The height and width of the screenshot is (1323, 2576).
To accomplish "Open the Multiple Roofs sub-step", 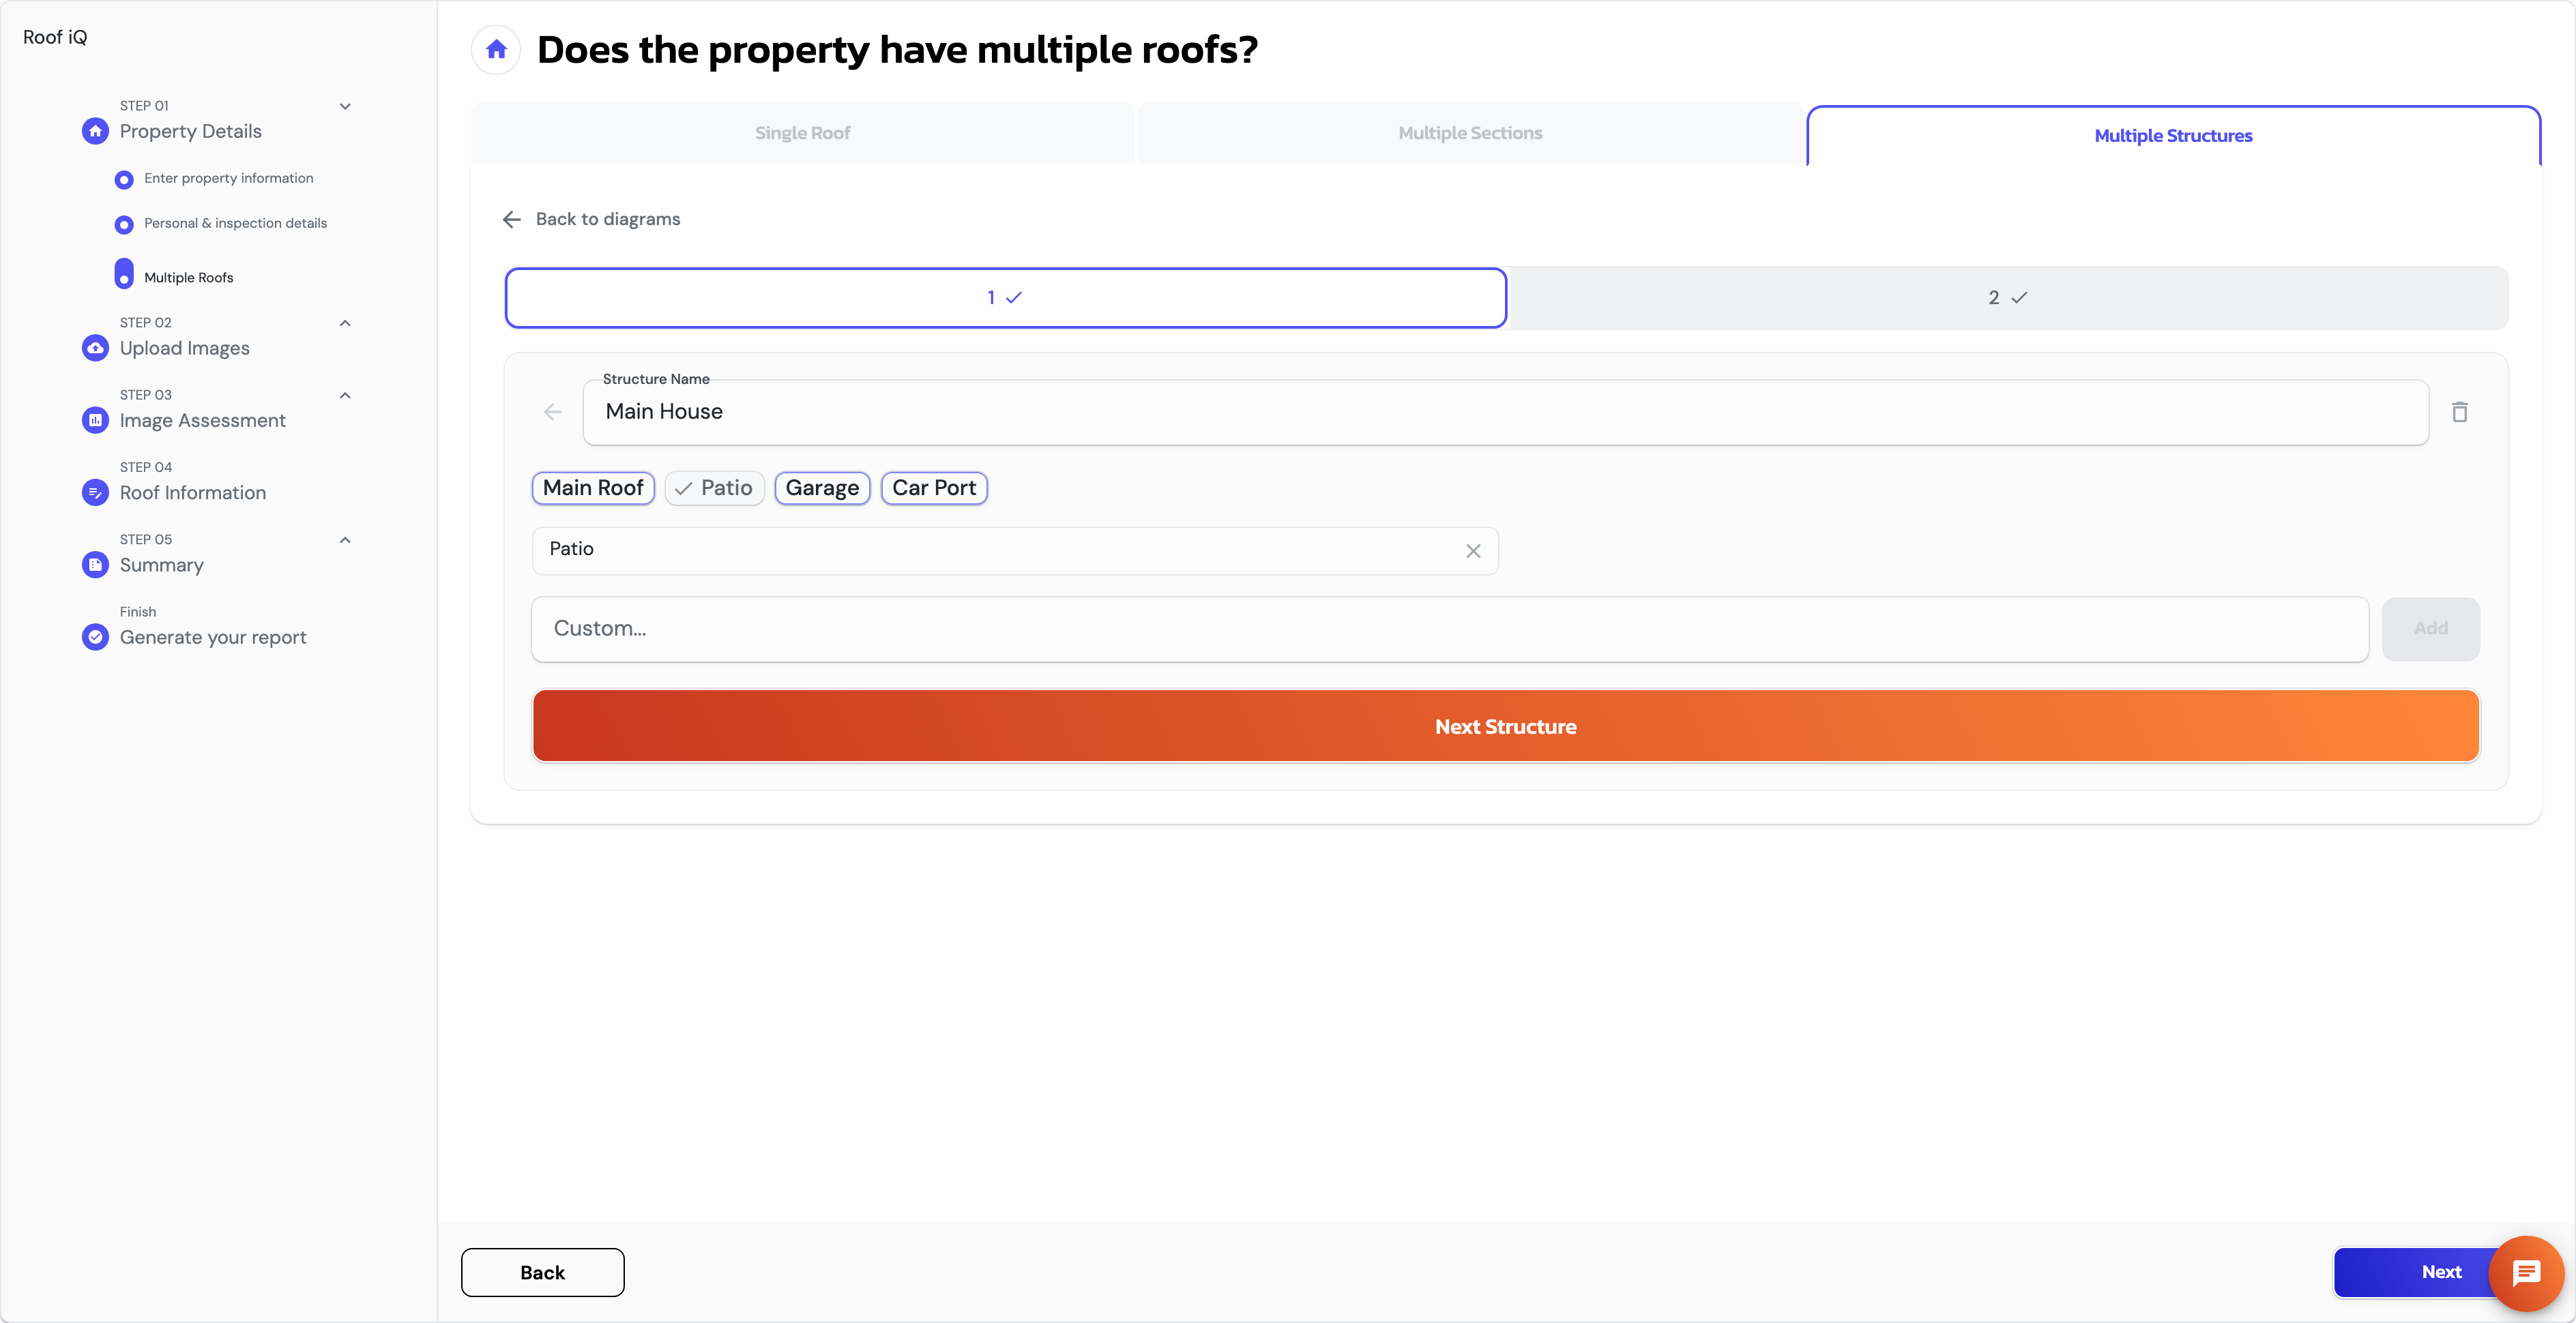I will pos(188,278).
